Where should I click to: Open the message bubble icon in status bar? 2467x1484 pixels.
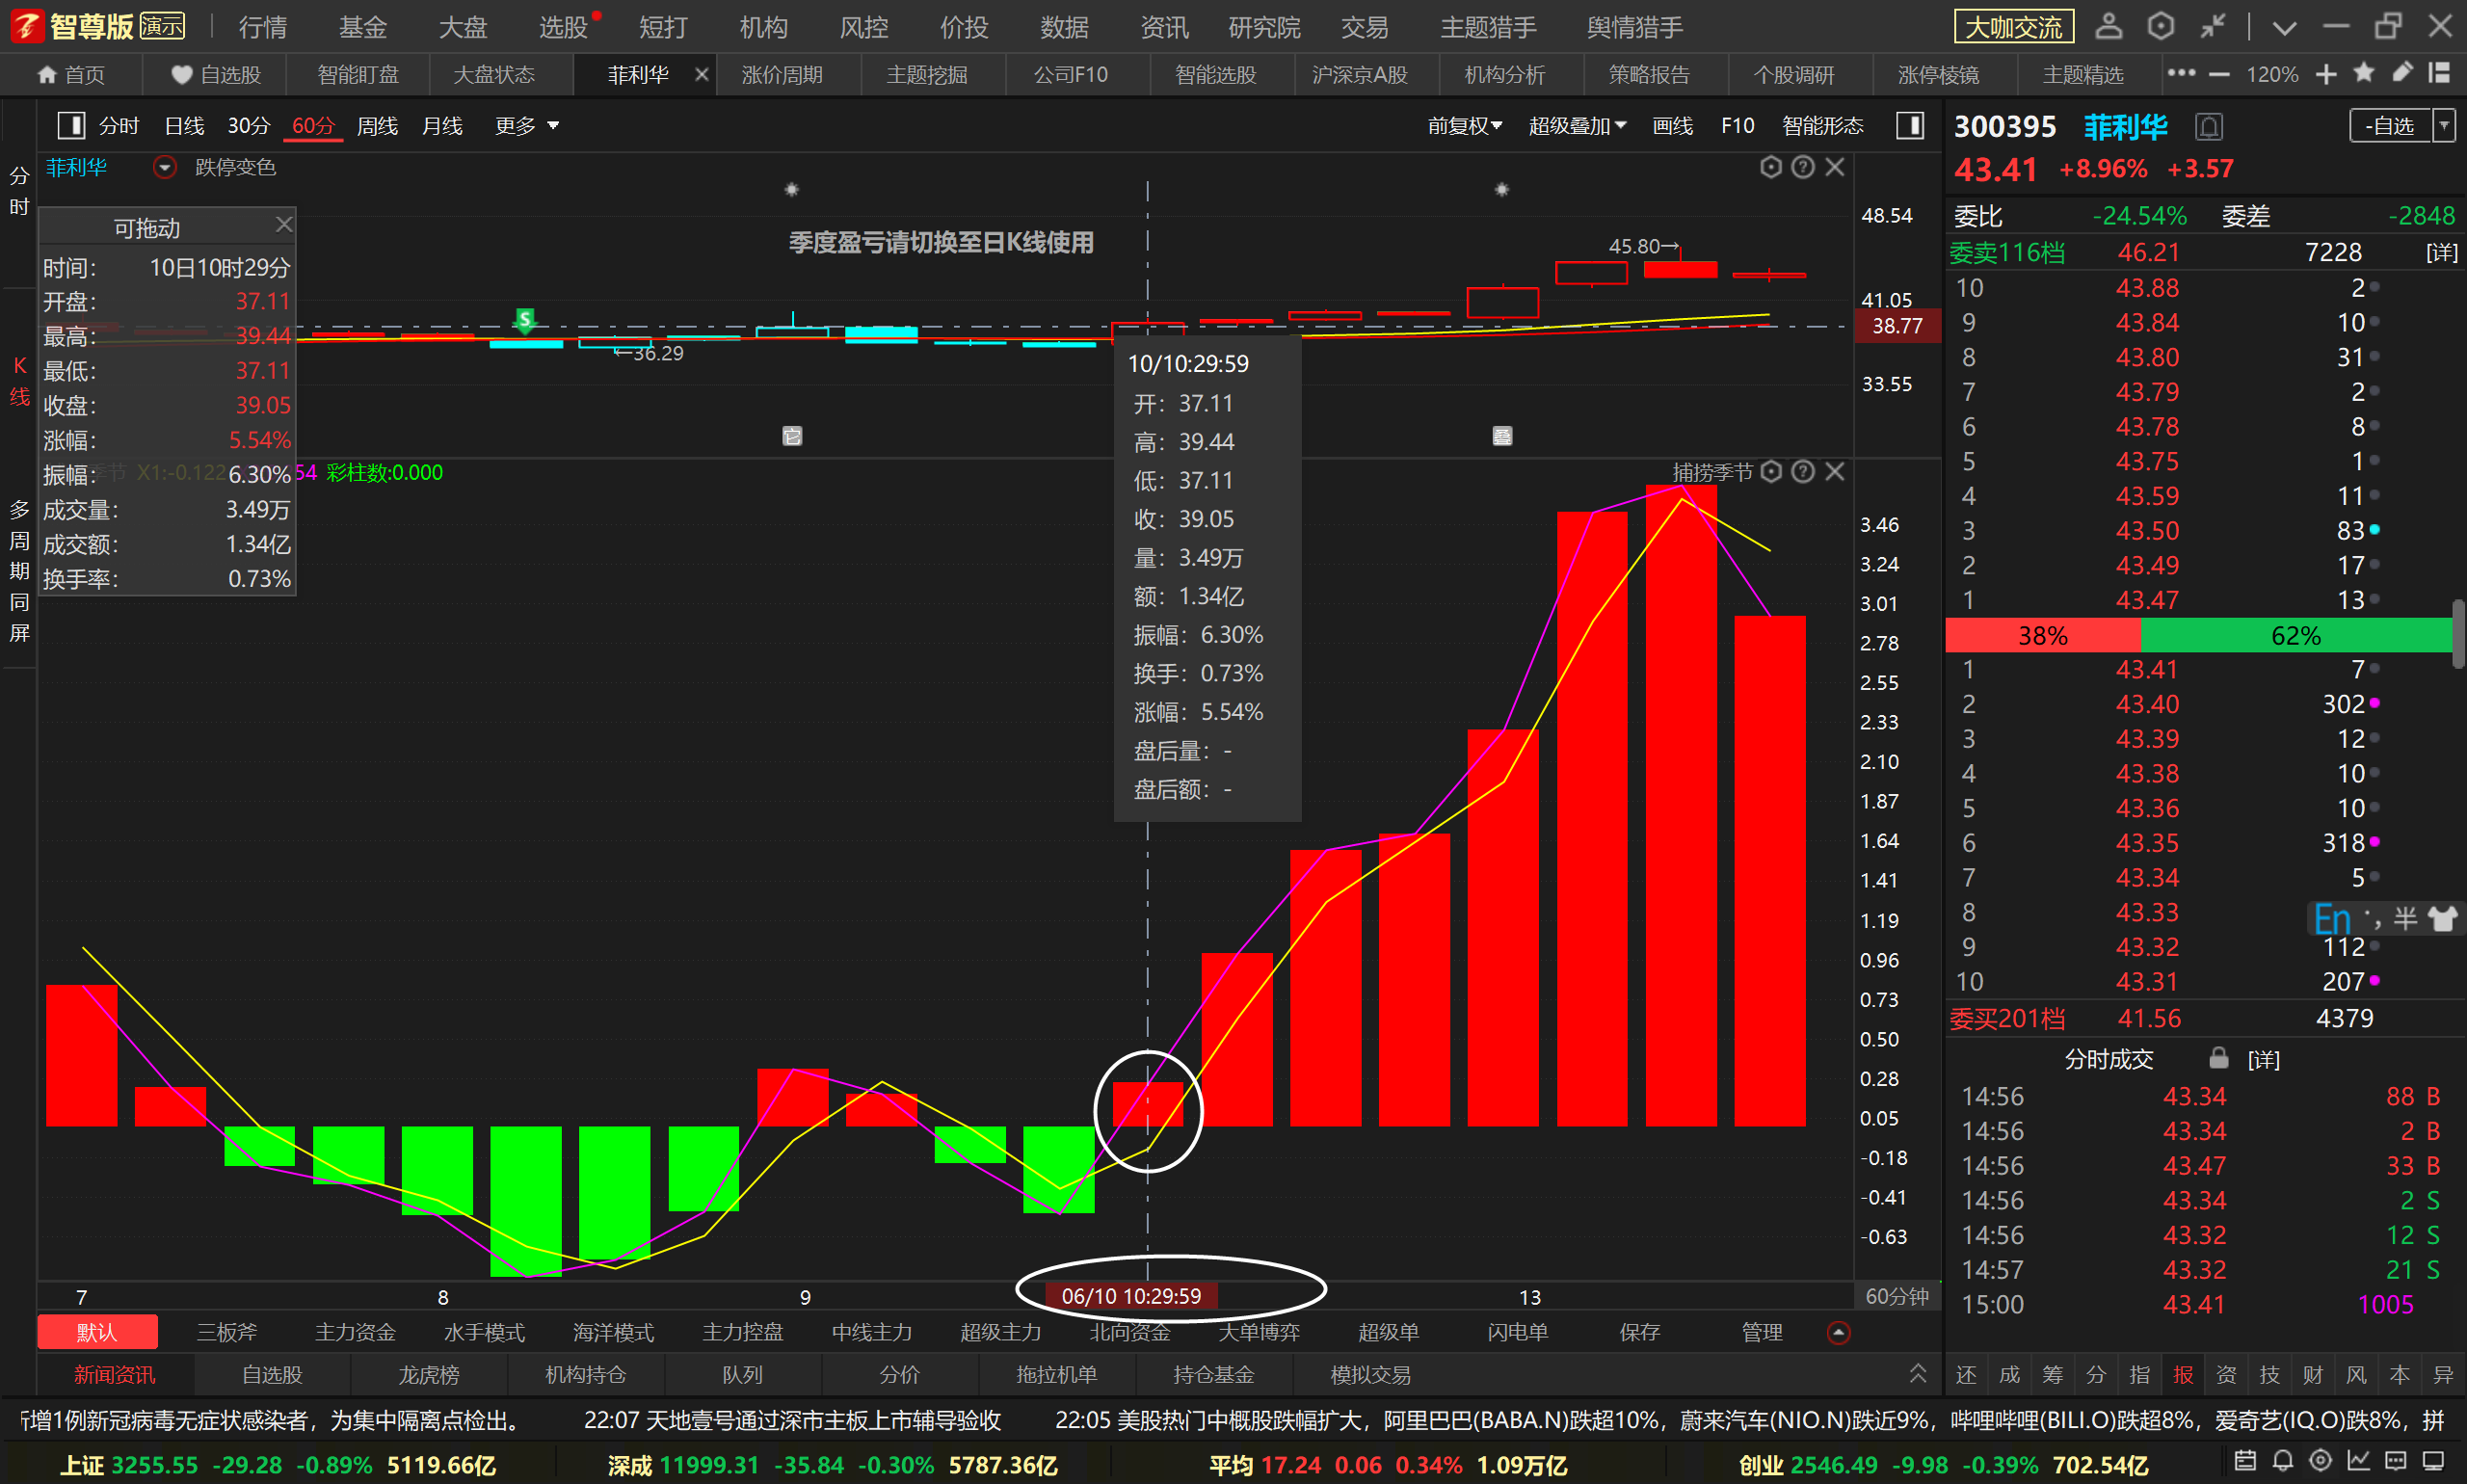[x=2395, y=1461]
